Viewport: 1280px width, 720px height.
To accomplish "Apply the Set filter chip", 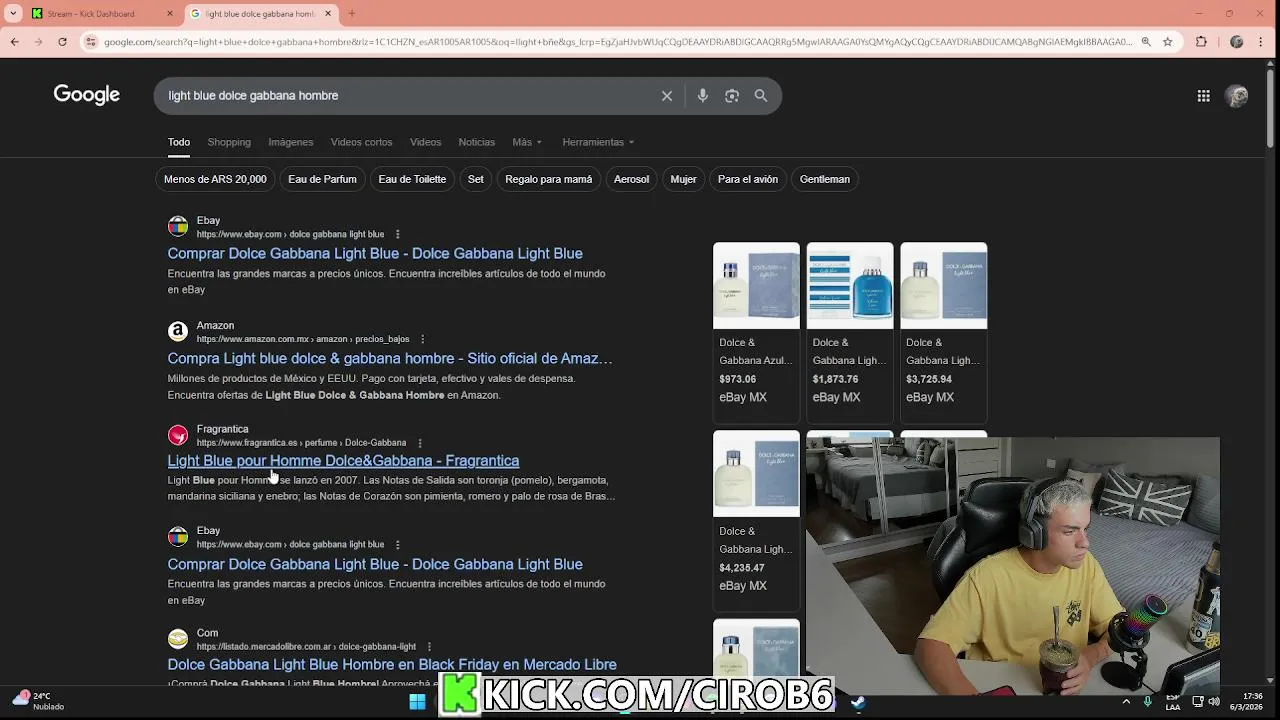I will pyautogui.click(x=476, y=179).
